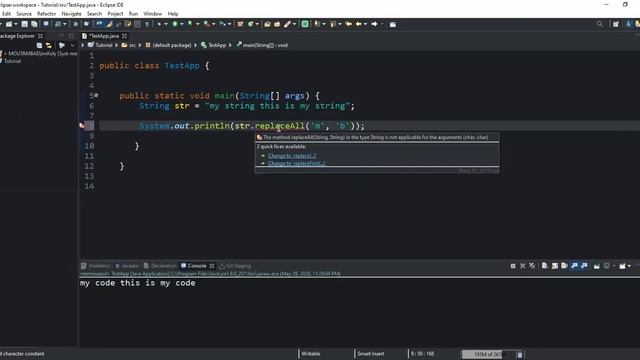
Task: Click the Java perspective icon
Action: (x=629, y=24)
